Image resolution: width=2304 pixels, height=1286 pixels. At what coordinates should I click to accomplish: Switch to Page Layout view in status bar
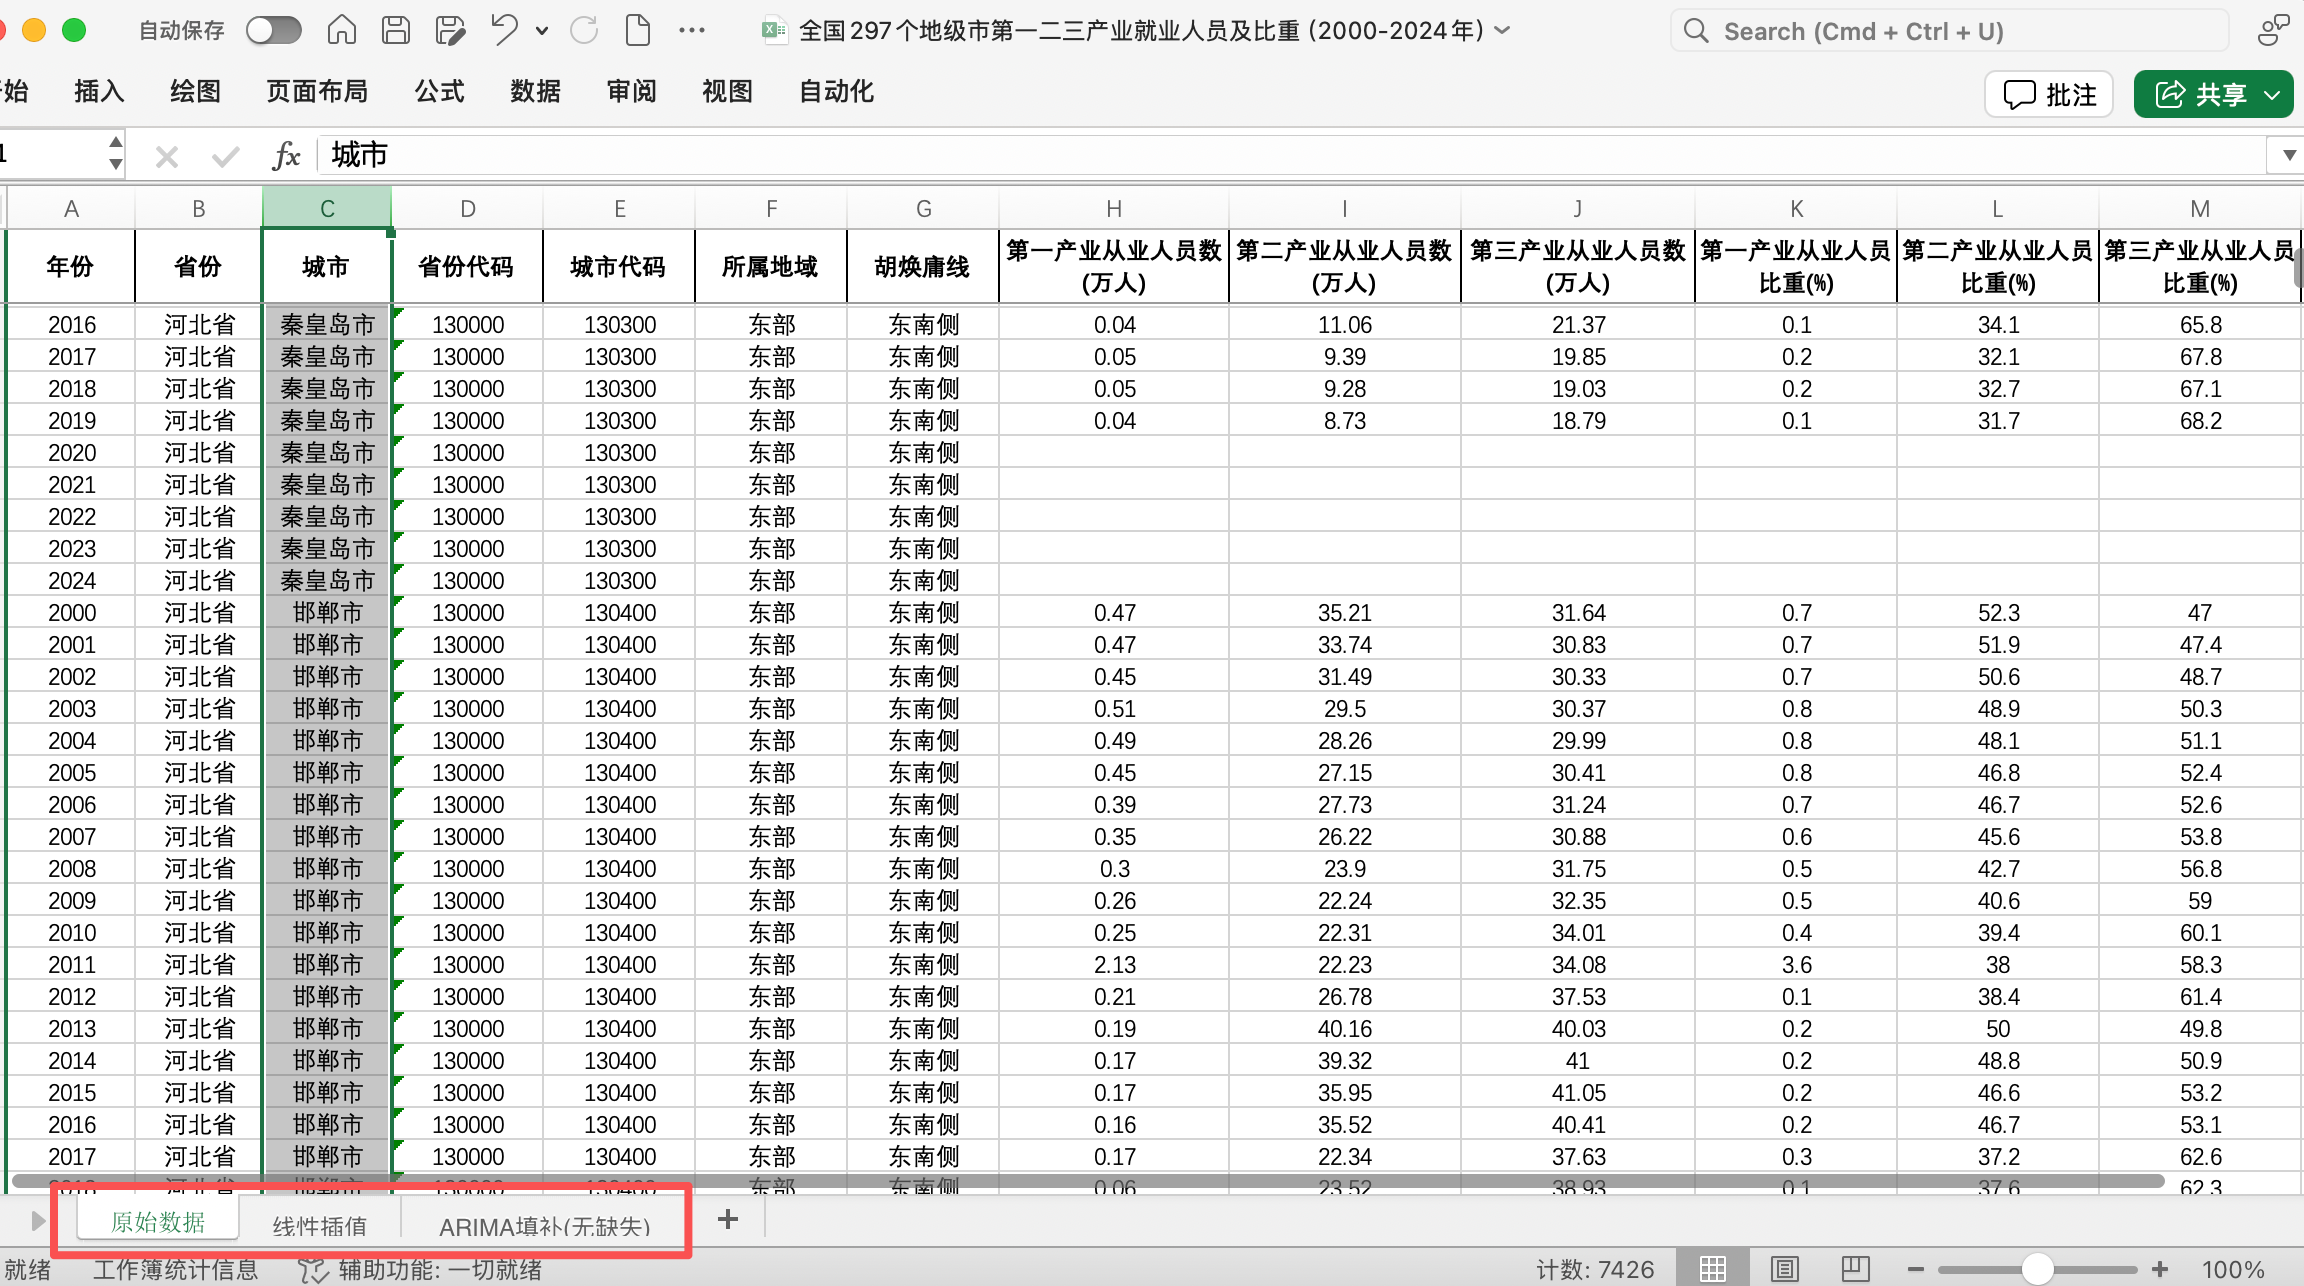tap(1785, 1269)
